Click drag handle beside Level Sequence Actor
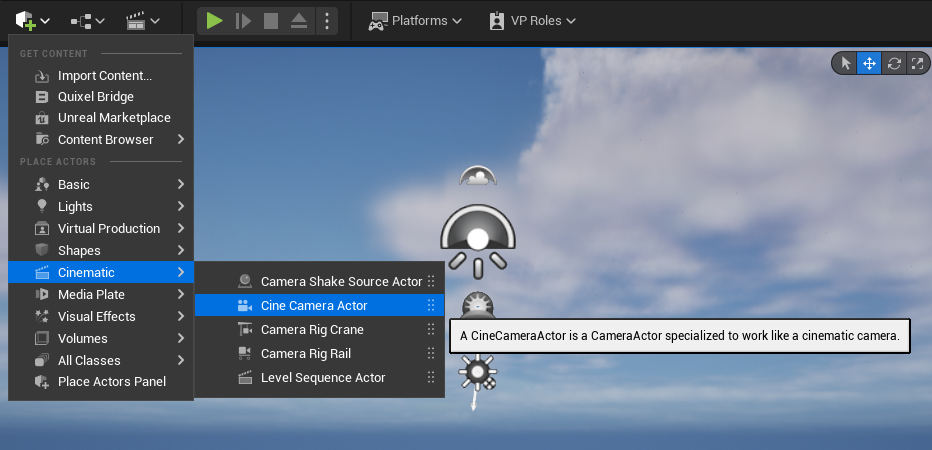This screenshot has height=450, width=932. click(x=432, y=377)
